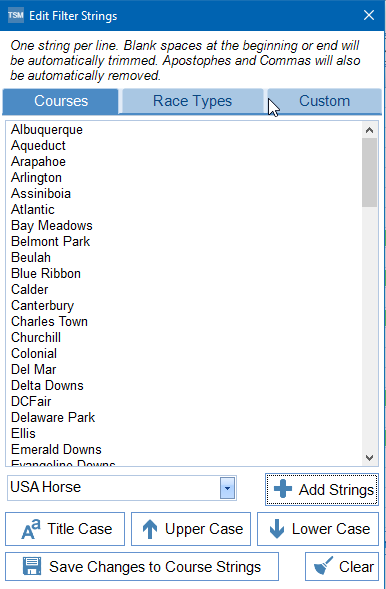Save Changes to Course Strings

pyautogui.click(x=142, y=566)
